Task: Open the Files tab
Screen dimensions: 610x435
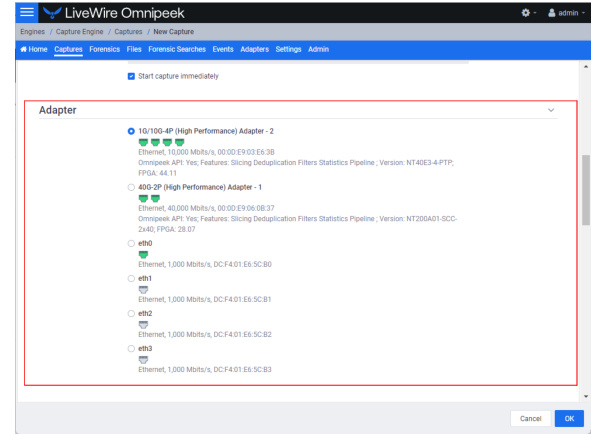Action: coord(134,49)
